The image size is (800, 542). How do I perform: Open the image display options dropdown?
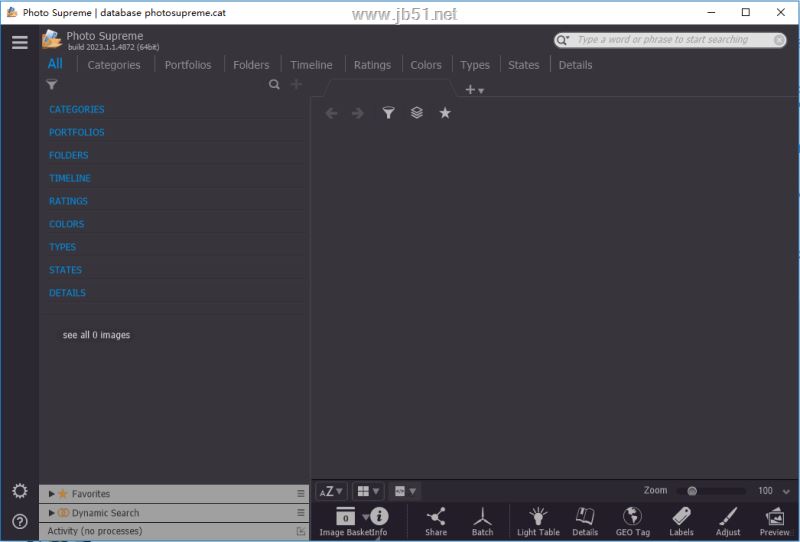pyautogui.click(x=406, y=491)
